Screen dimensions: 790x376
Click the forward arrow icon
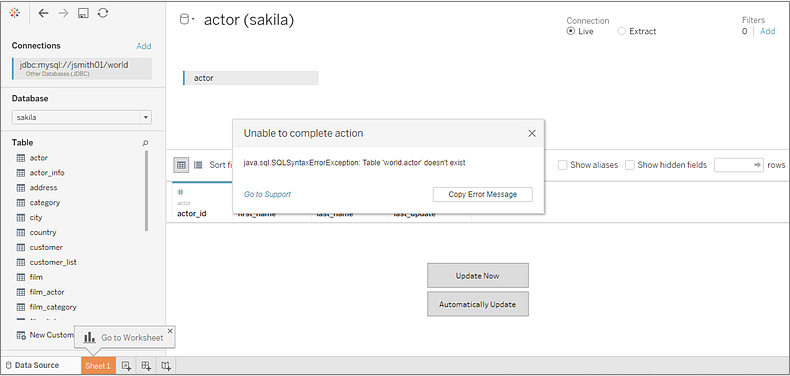click(x=63, y=14)
